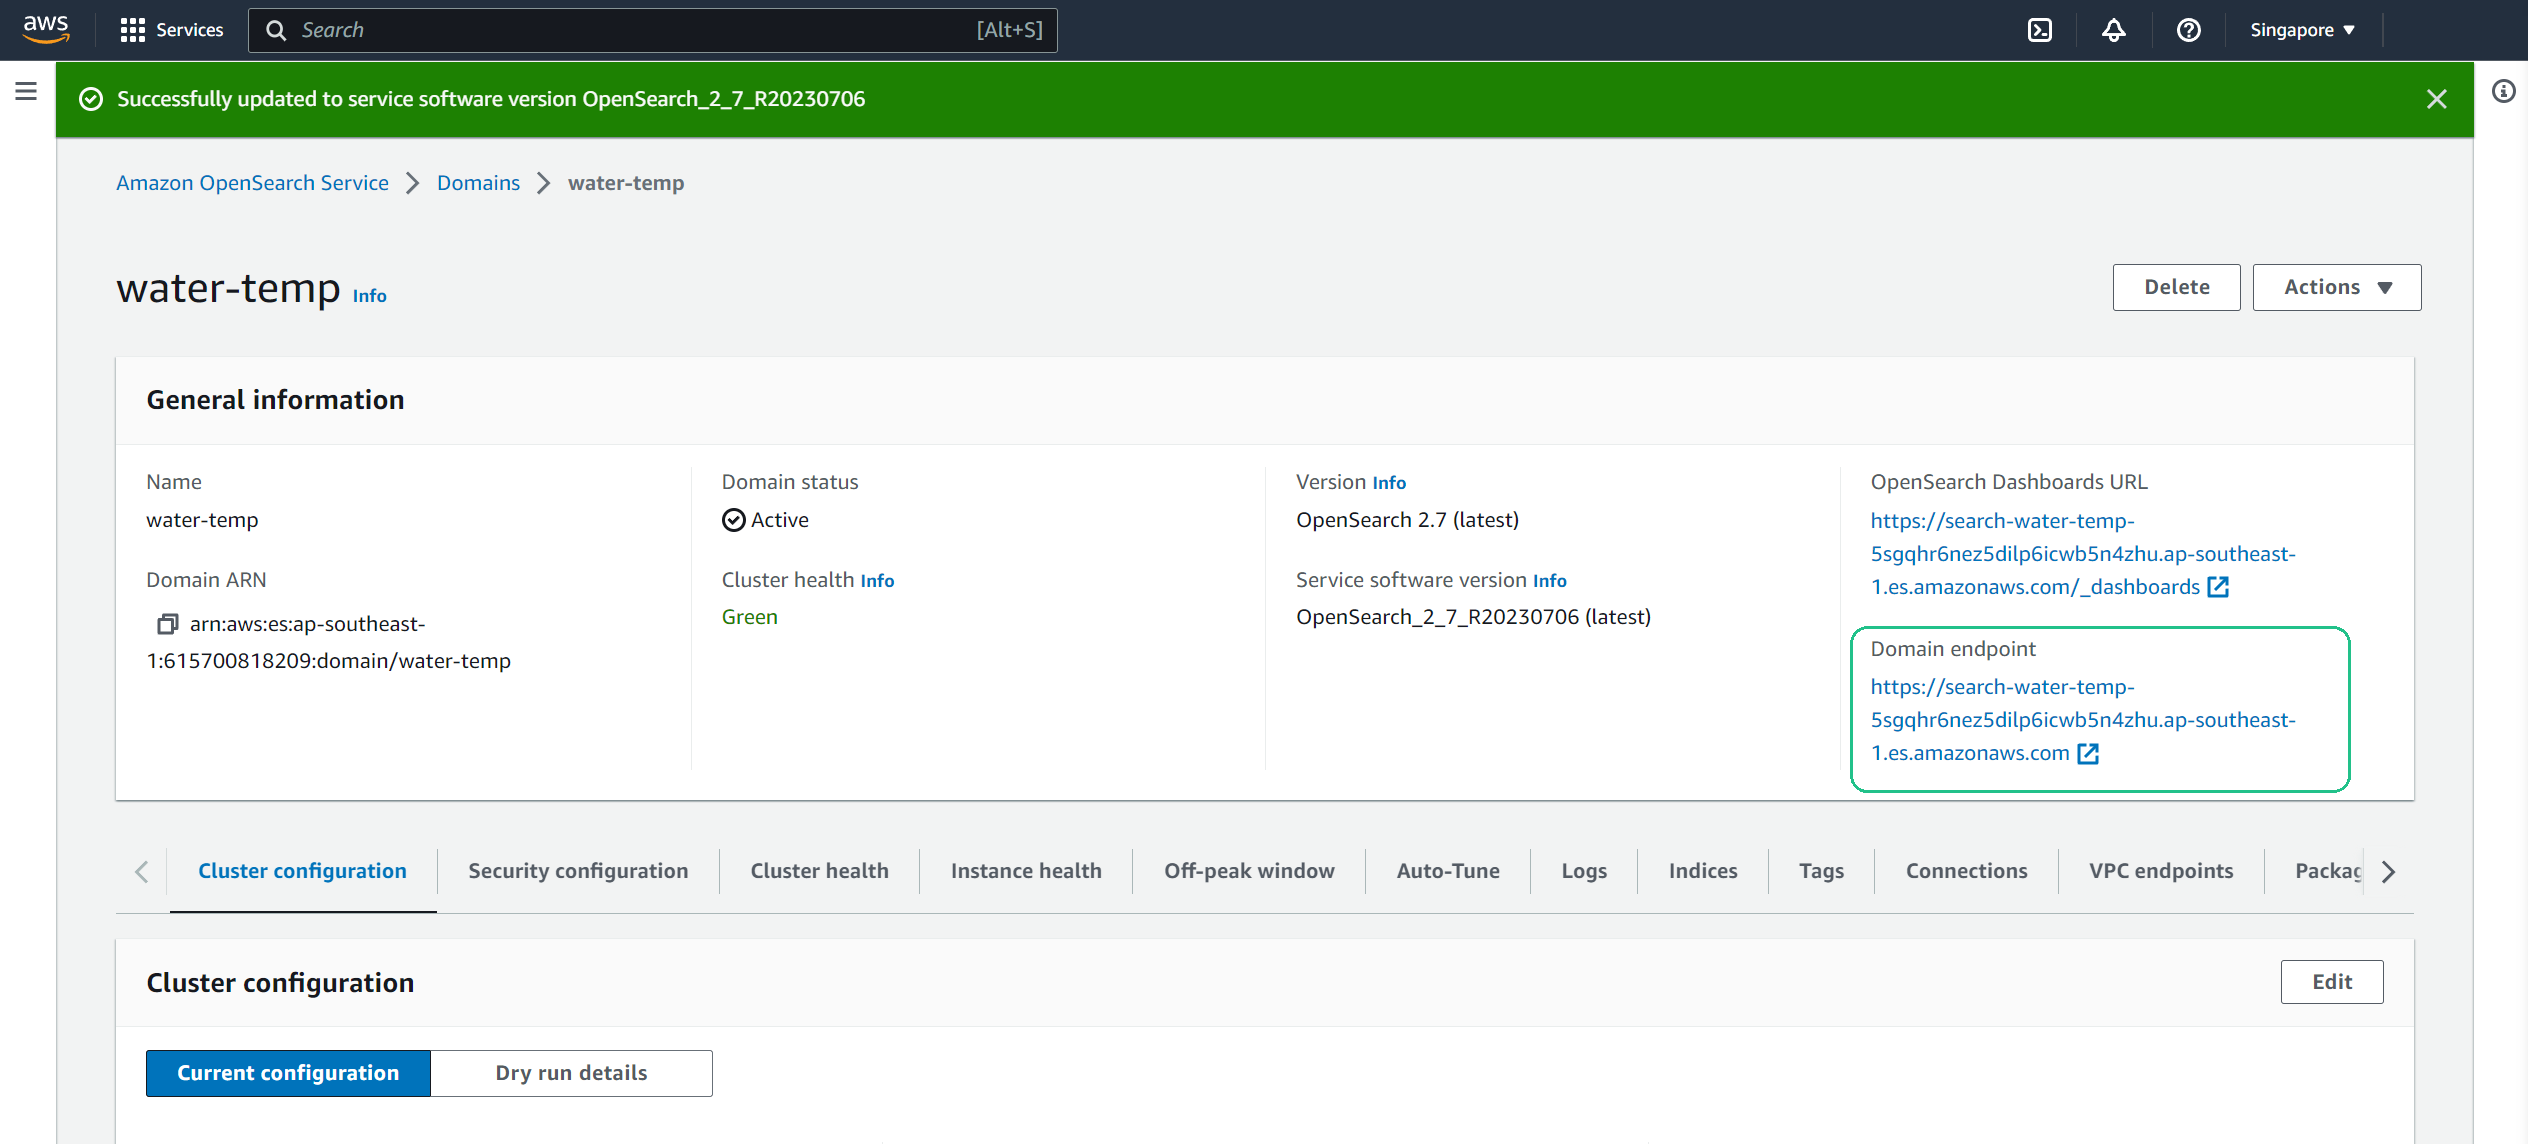Switch to Security configuration tab

[578, 871]
